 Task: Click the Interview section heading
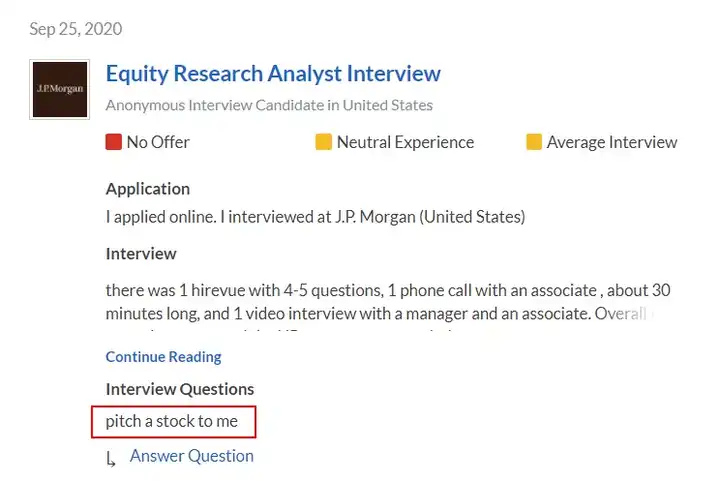click(141, 254)
